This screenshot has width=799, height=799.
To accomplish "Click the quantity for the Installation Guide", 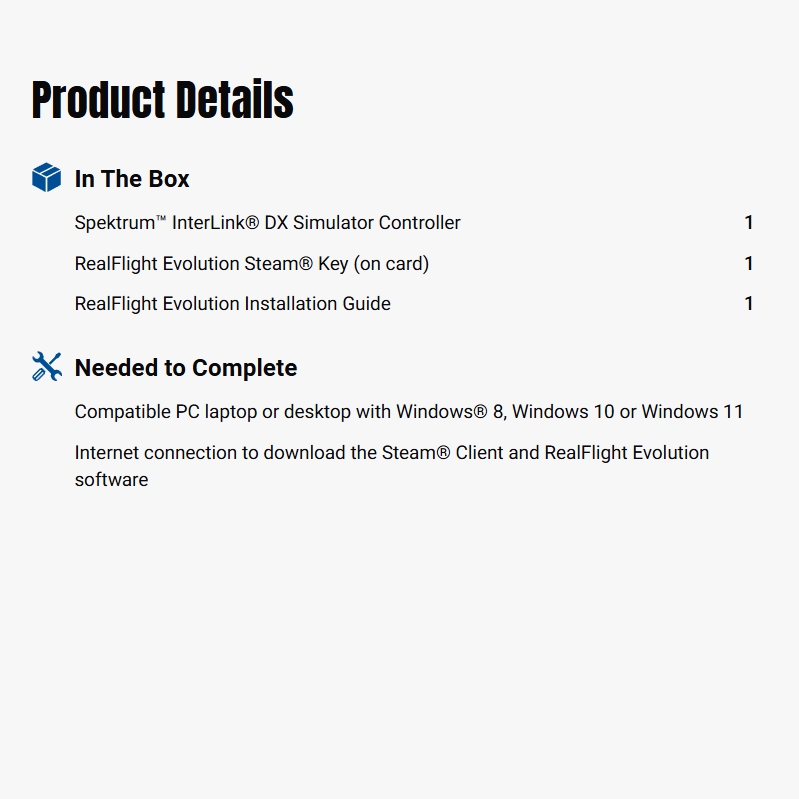I will (748, 304).
